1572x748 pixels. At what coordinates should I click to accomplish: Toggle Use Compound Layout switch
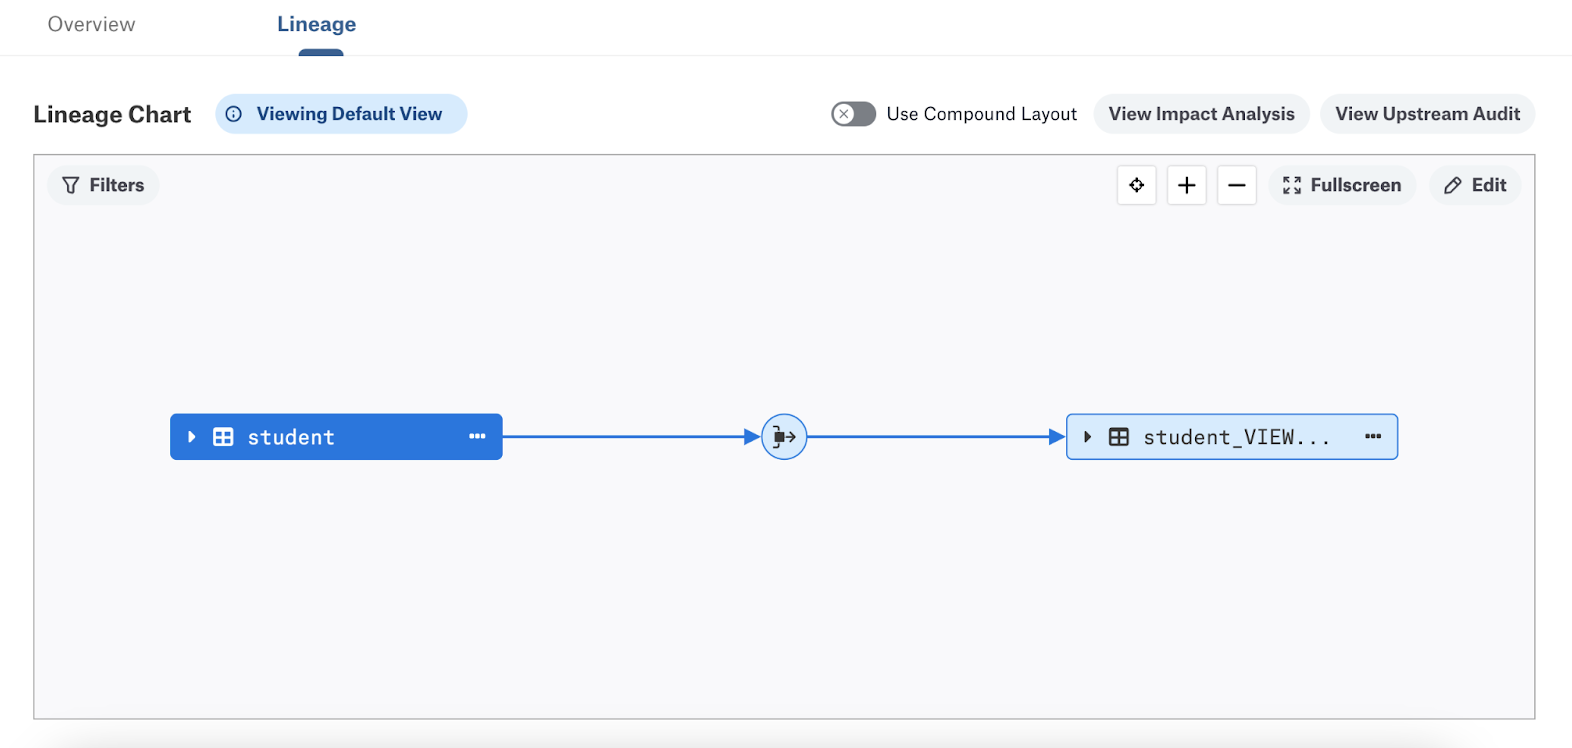[x=853, y=114]
